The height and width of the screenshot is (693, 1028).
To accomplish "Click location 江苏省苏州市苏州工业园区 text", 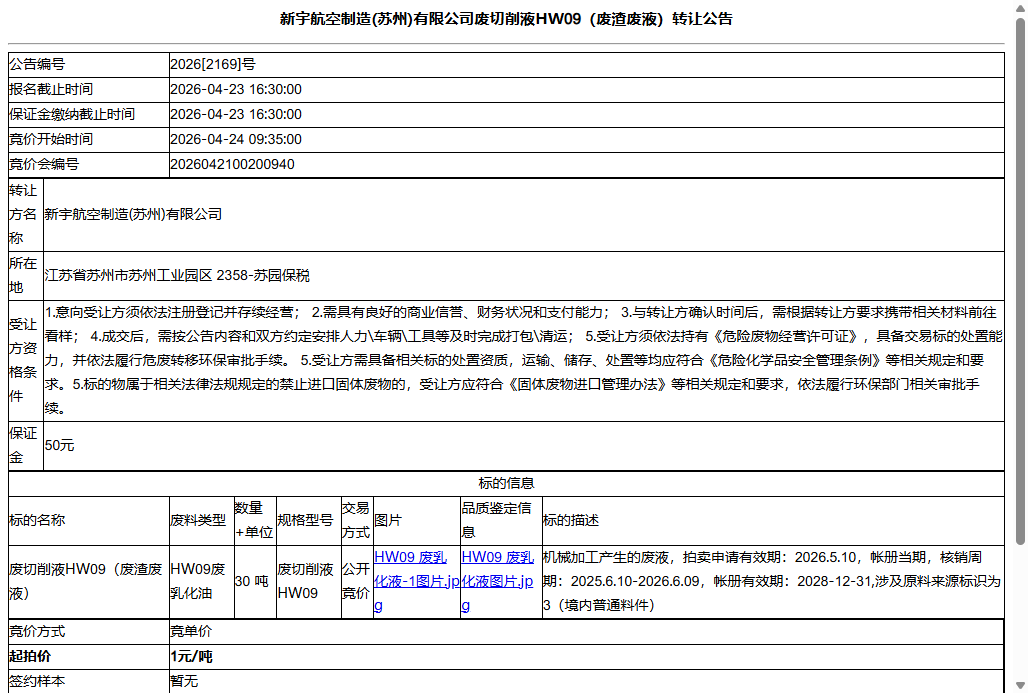I will click(177, 276).
